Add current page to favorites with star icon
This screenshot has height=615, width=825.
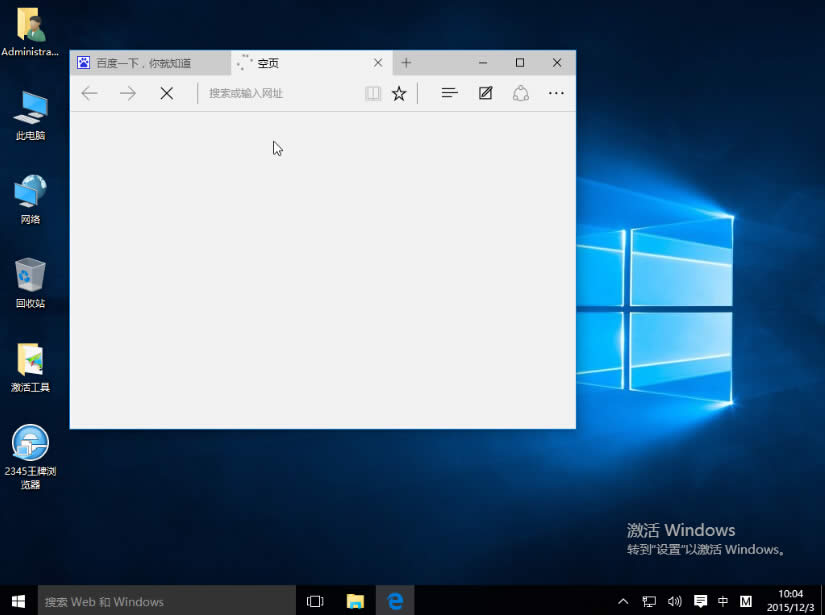tap(398, 92)
